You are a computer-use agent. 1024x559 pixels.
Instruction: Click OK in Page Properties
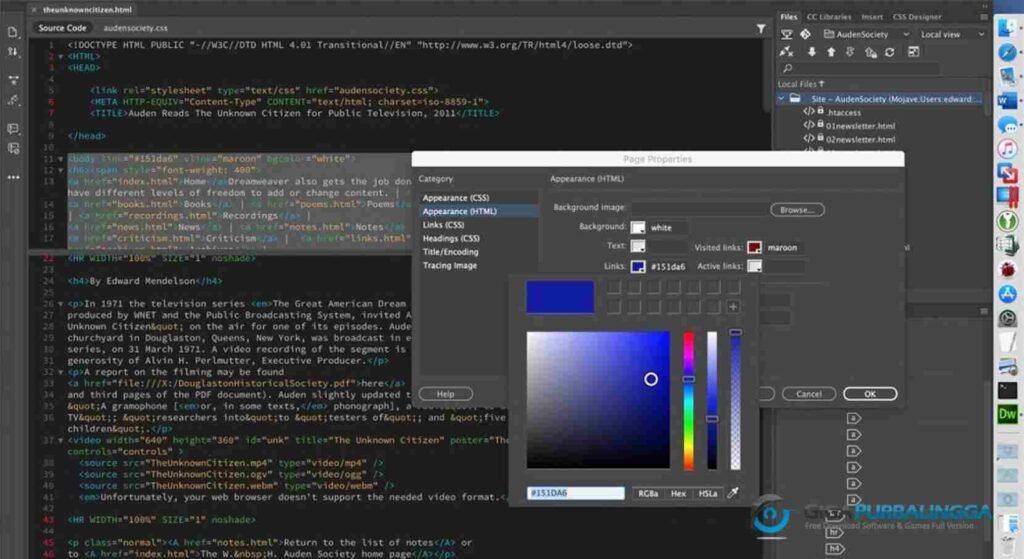click(x=870, y=394)
